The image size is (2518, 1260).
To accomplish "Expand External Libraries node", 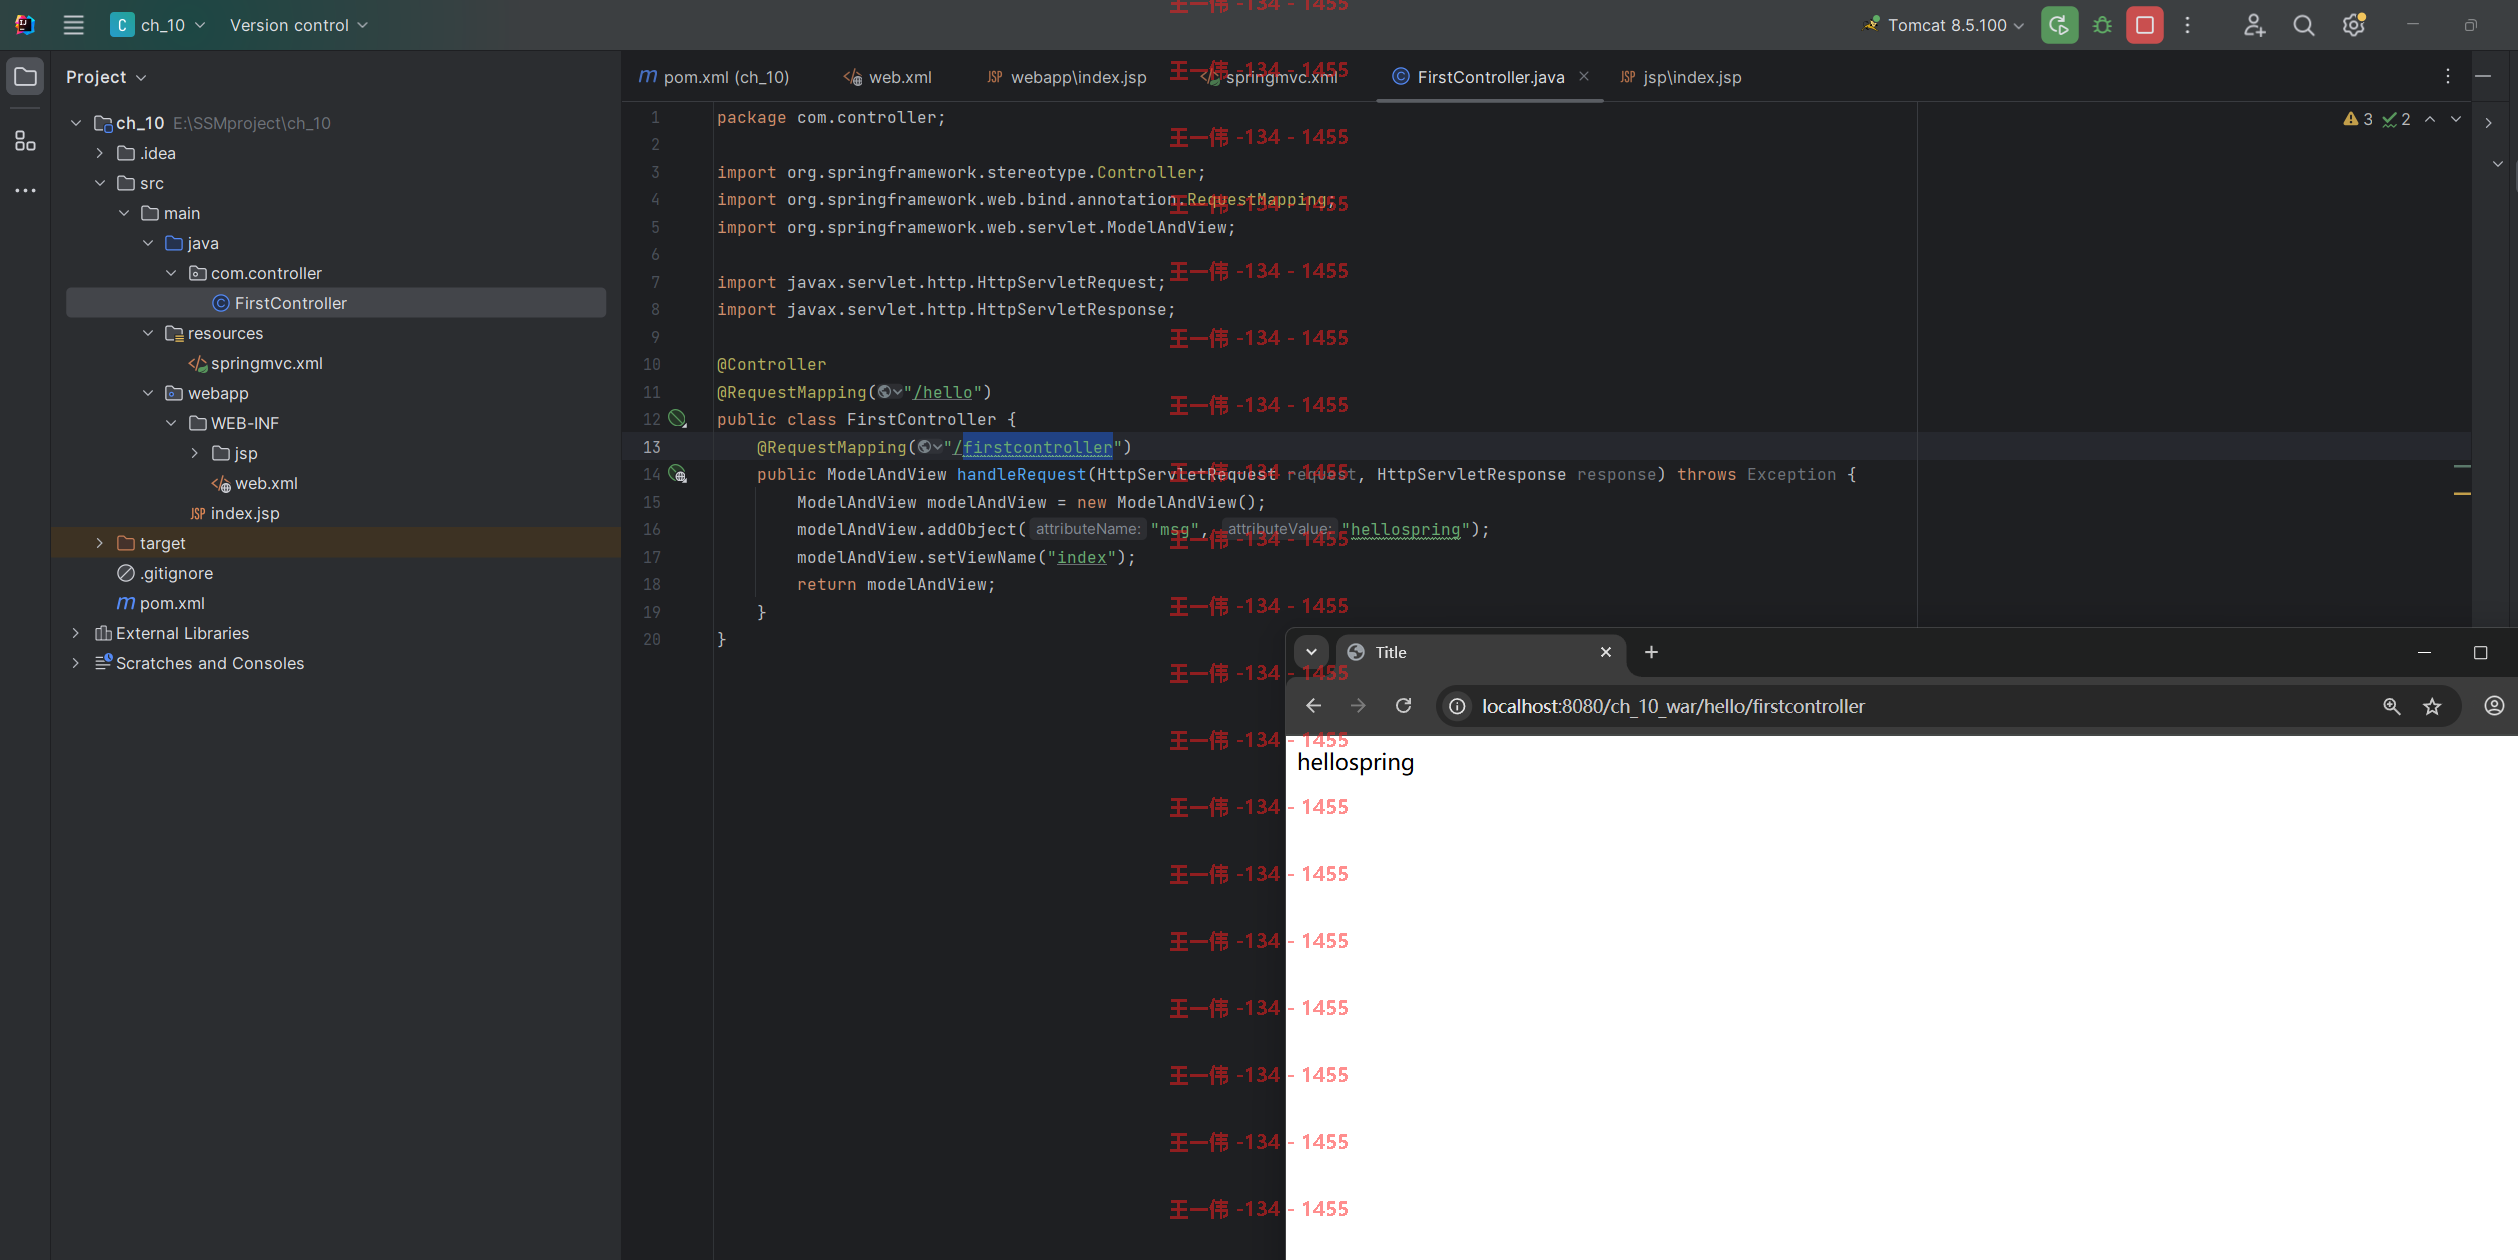I will pos(76,633).
